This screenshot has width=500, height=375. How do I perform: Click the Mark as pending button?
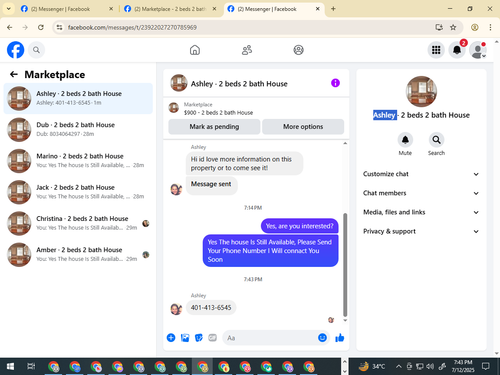pyautogui.click(x=214, y=127)
